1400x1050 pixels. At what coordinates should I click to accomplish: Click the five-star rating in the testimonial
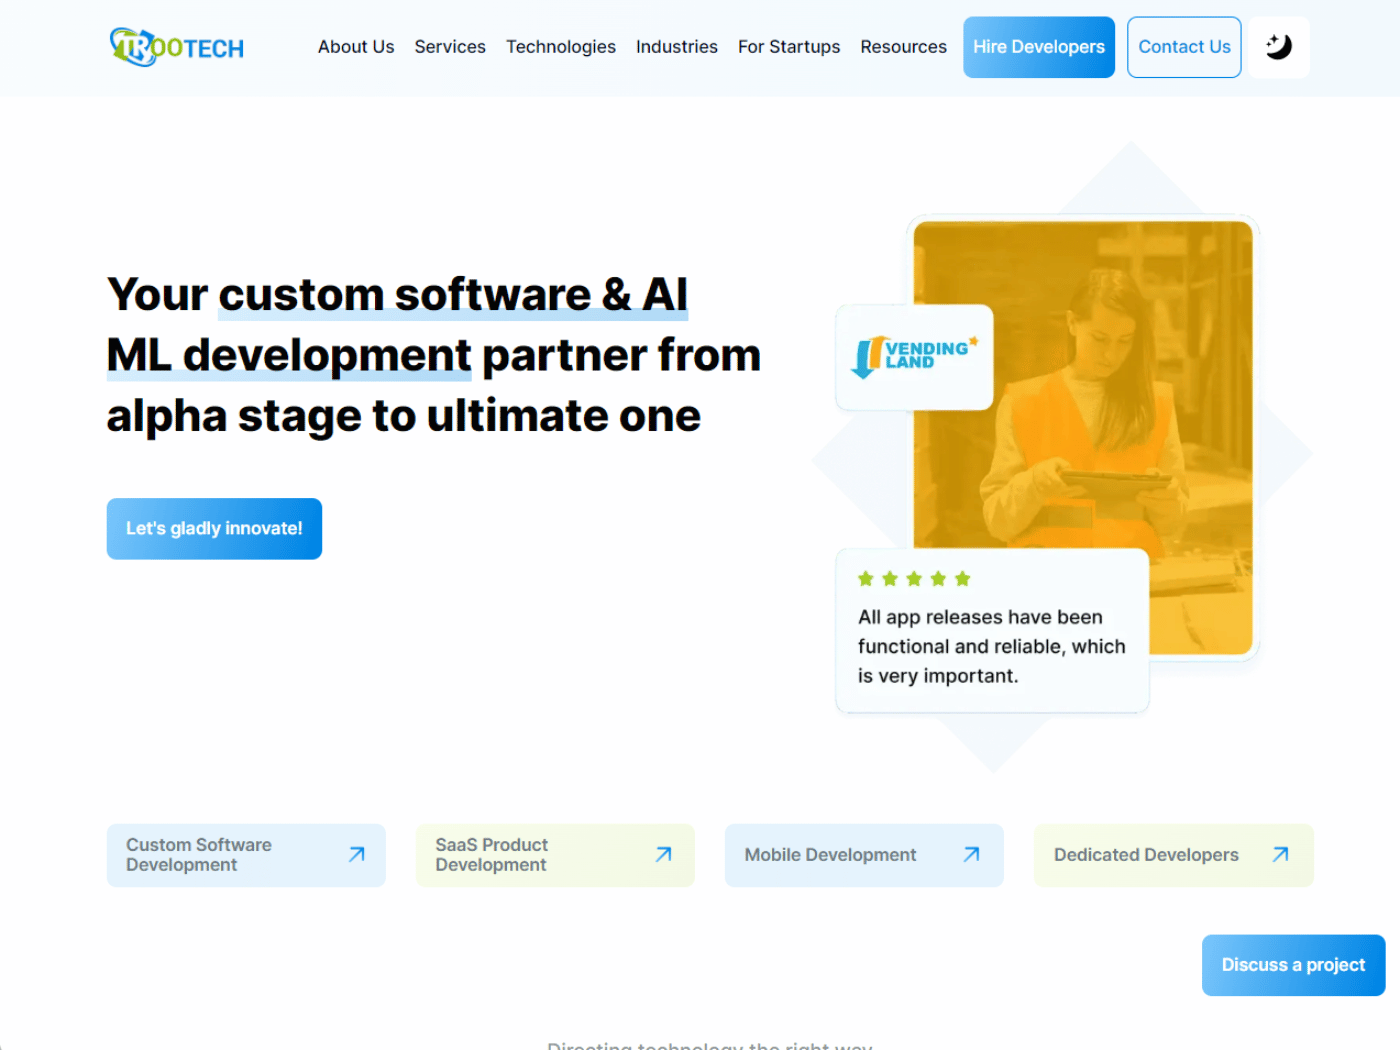pos(914,579)
